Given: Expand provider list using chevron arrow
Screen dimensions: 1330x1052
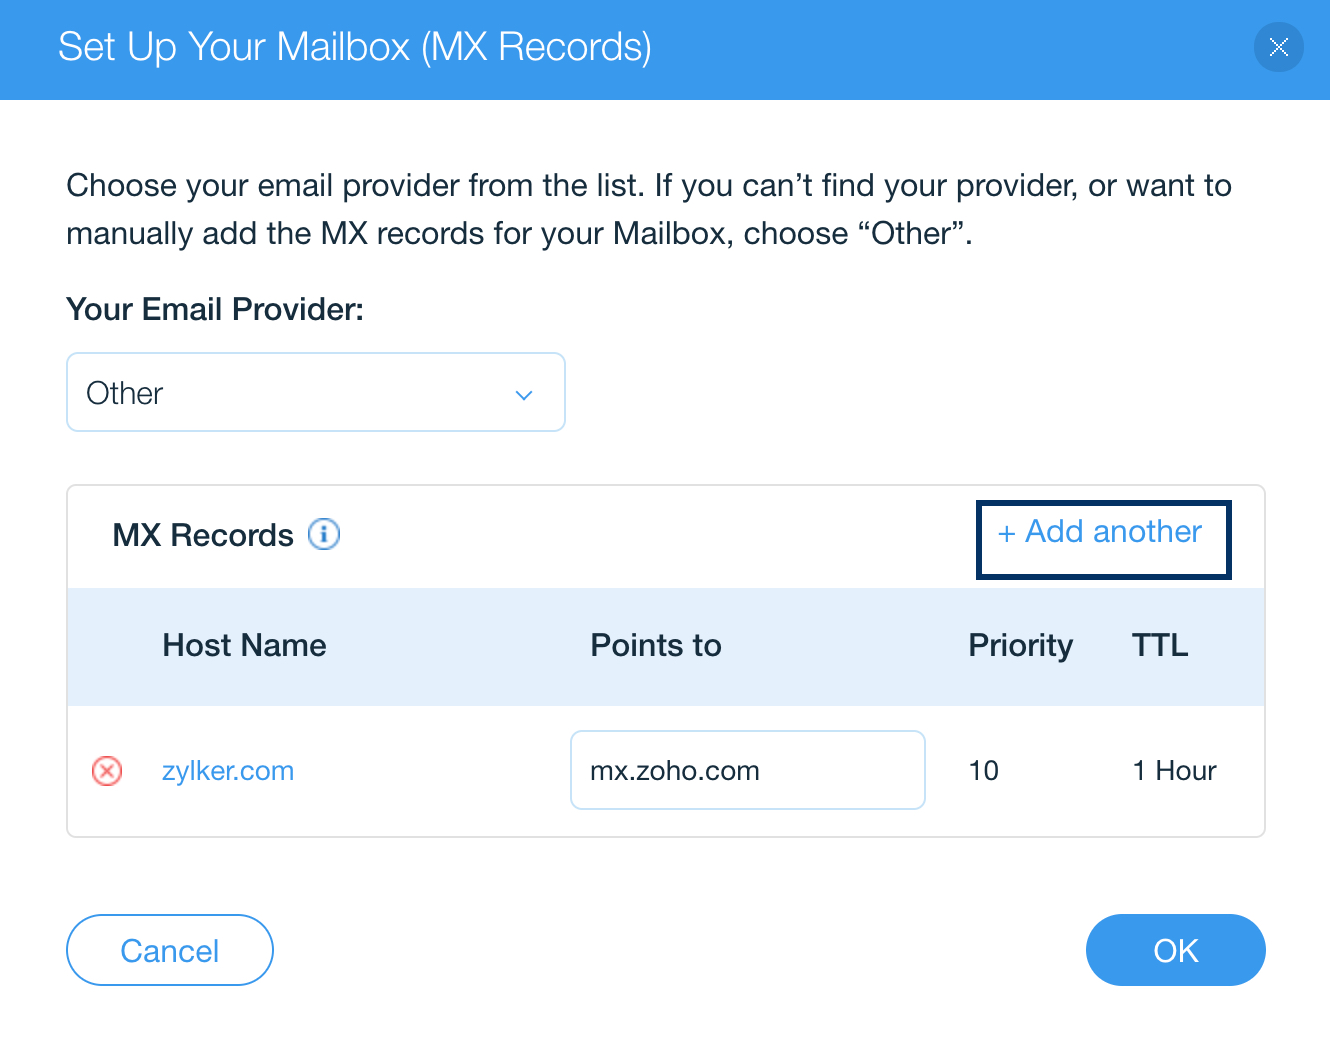Looking at the screenshot, I should pos(524,395).
